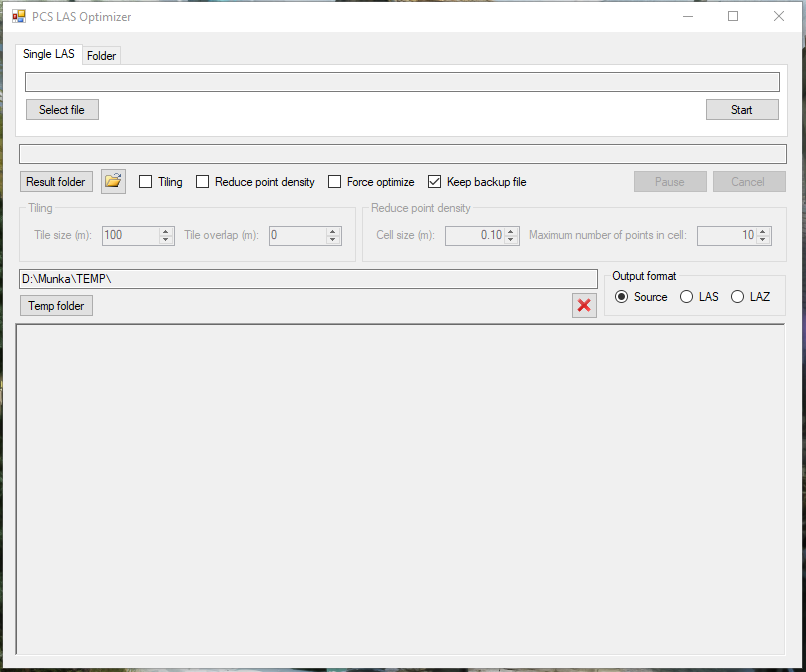Click the PCS LAS Optimizer app icon

pyautogui.click(x=19, y=16)
